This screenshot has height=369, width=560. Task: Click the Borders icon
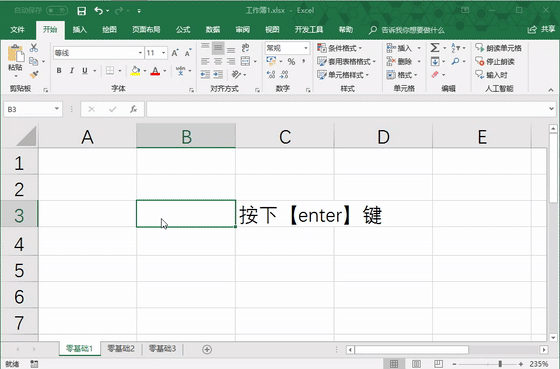click(110, 71)
